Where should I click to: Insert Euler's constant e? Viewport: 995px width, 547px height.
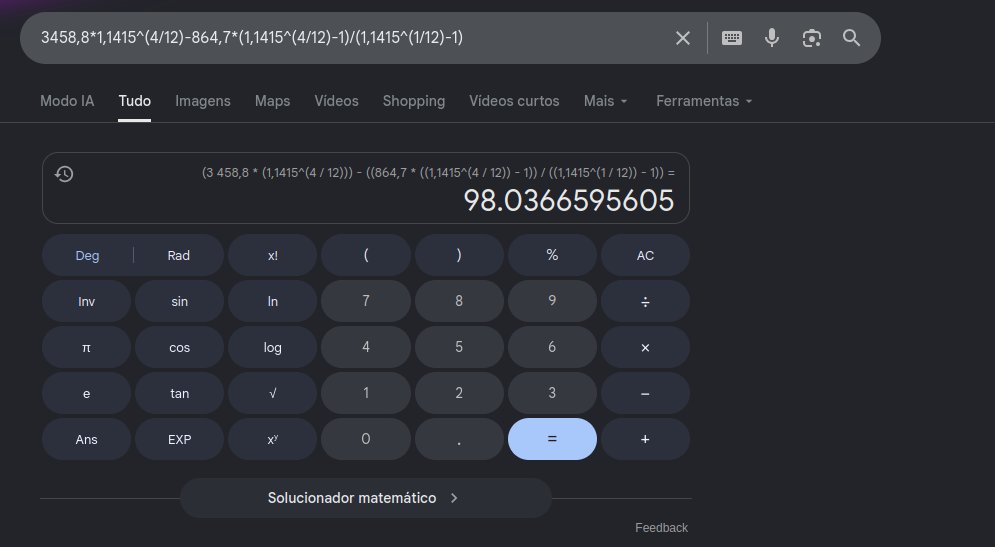86,393
